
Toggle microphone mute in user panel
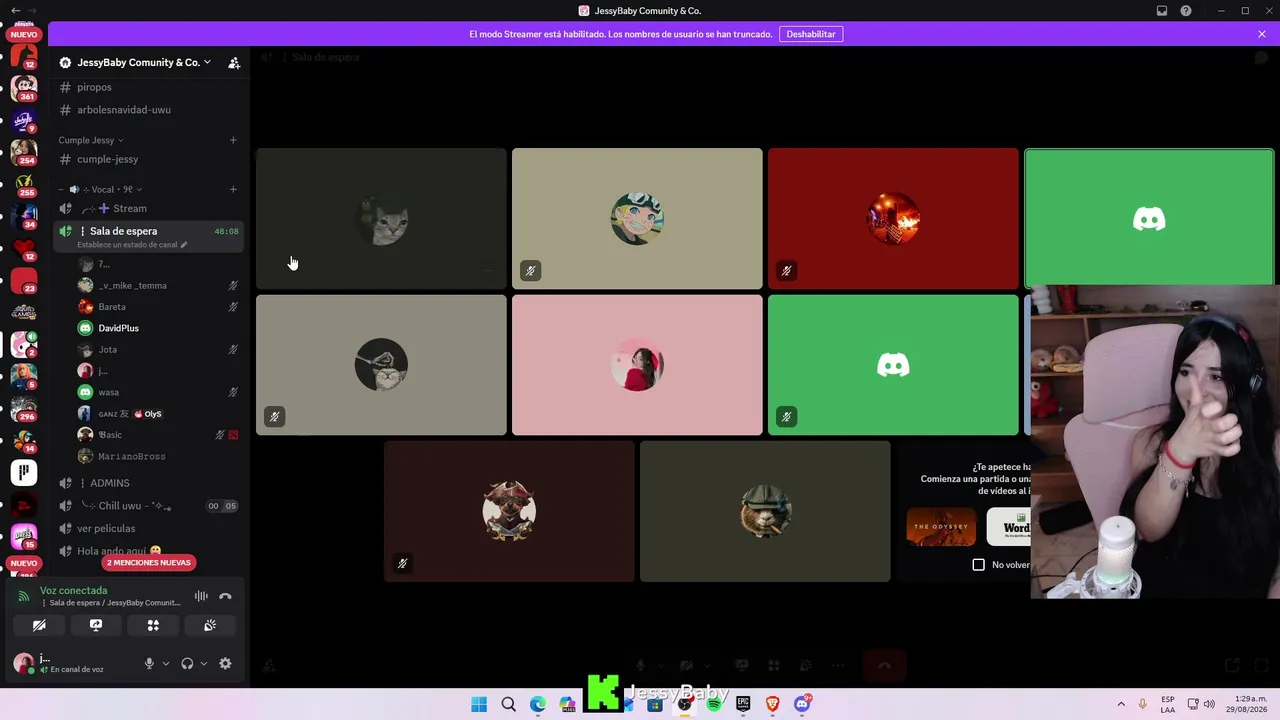(x=149, y=663)
